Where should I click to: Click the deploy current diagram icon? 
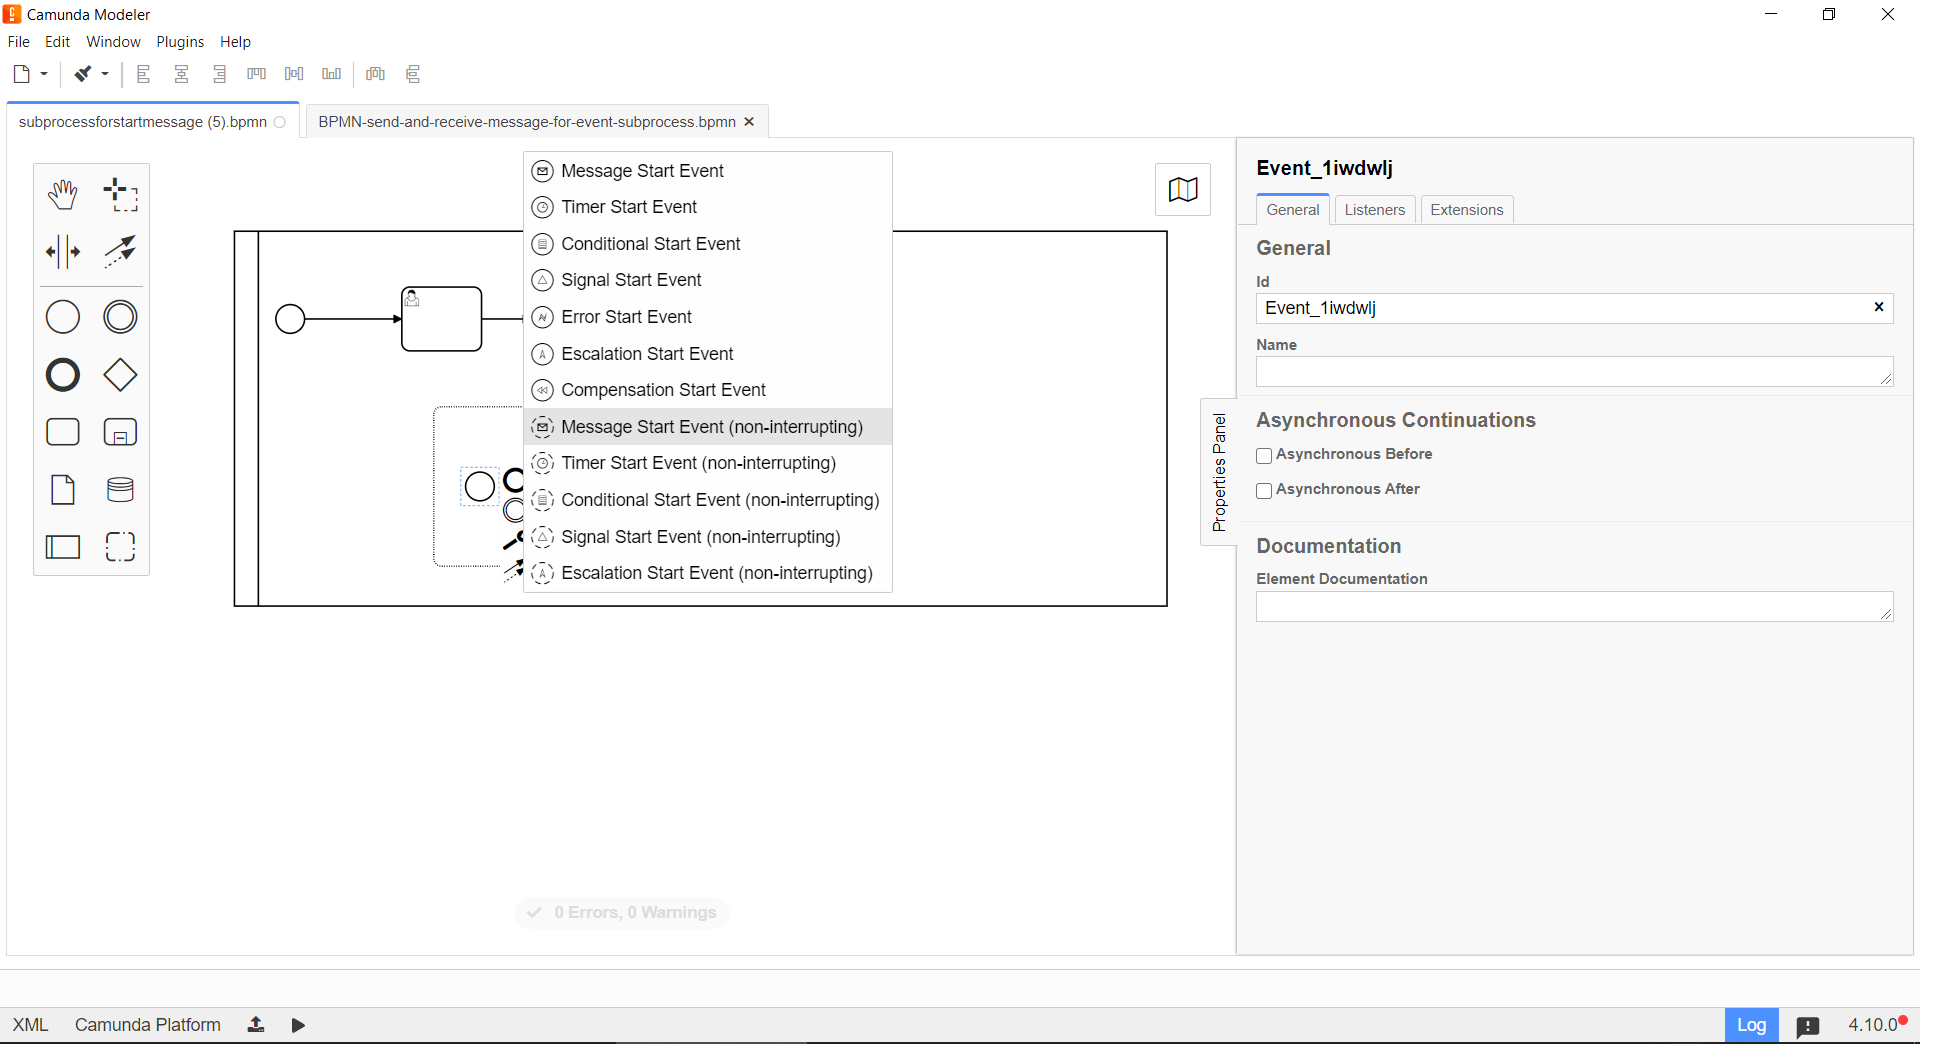(x=256, y=1025)
